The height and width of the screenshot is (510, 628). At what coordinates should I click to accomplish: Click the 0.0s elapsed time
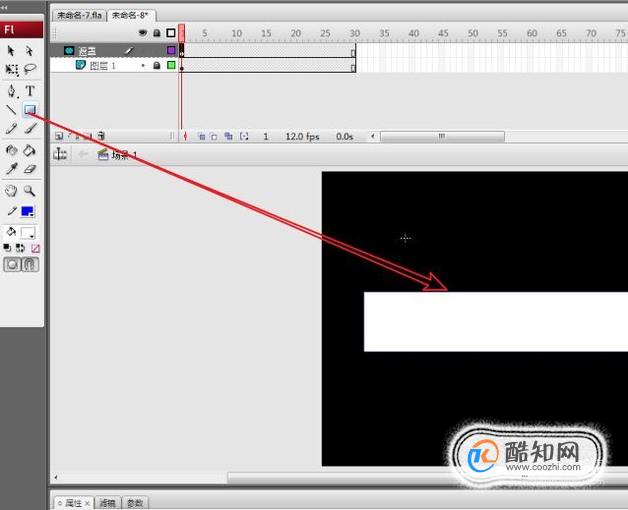tap(344, 137)
